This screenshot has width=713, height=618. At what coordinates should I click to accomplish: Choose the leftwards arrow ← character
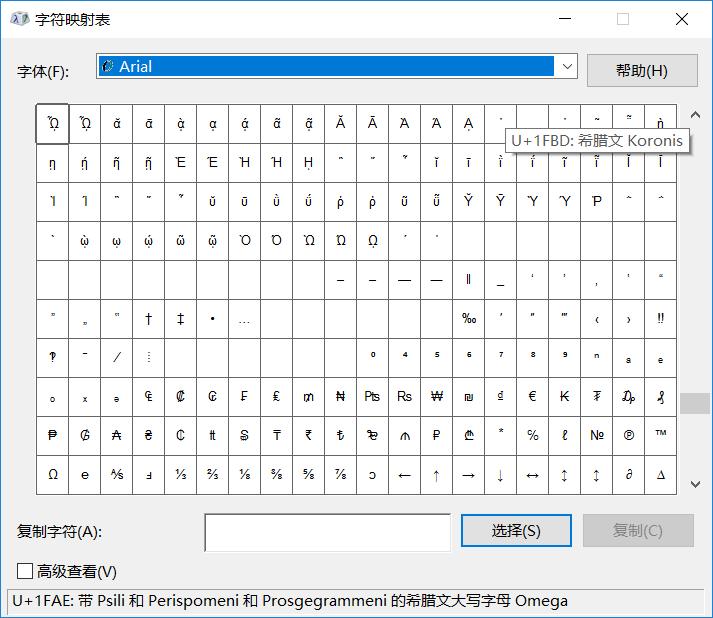(x=405, y=475)
